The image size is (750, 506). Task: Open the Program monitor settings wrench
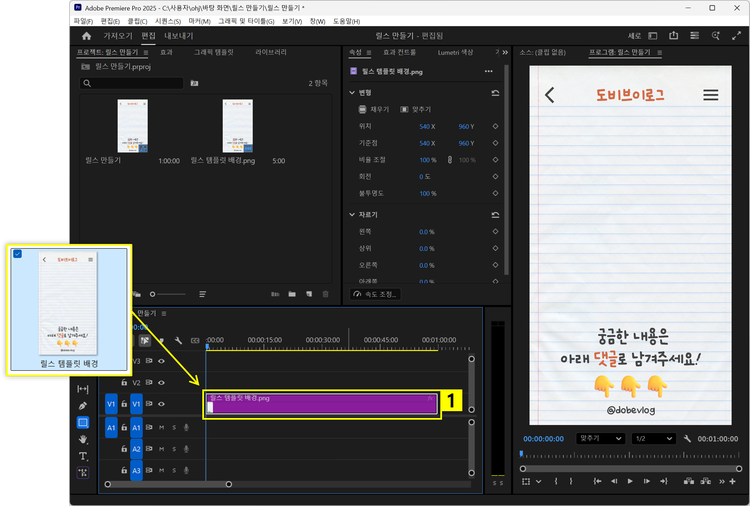click(x=687, y=439)
